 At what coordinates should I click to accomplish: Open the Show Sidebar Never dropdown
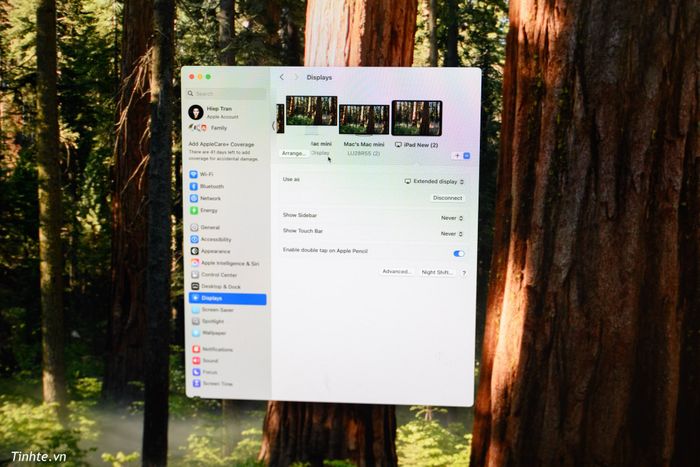pos(452,218)
